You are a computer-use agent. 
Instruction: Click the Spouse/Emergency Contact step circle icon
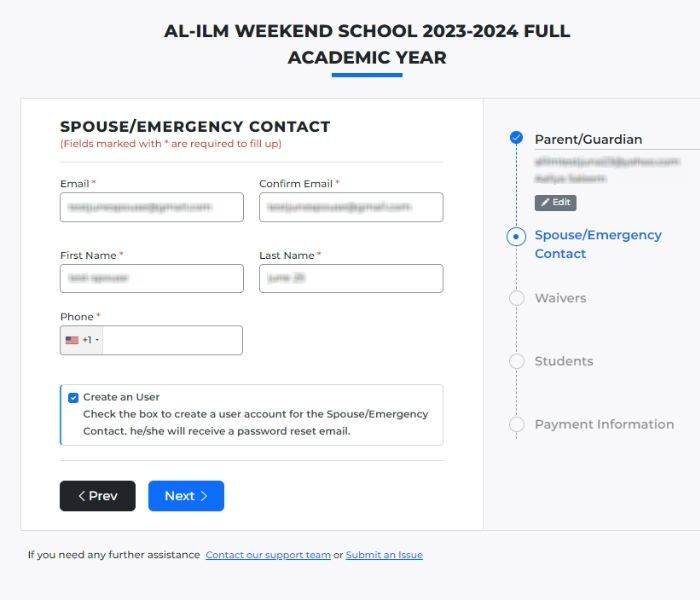[x=516, y=237]
